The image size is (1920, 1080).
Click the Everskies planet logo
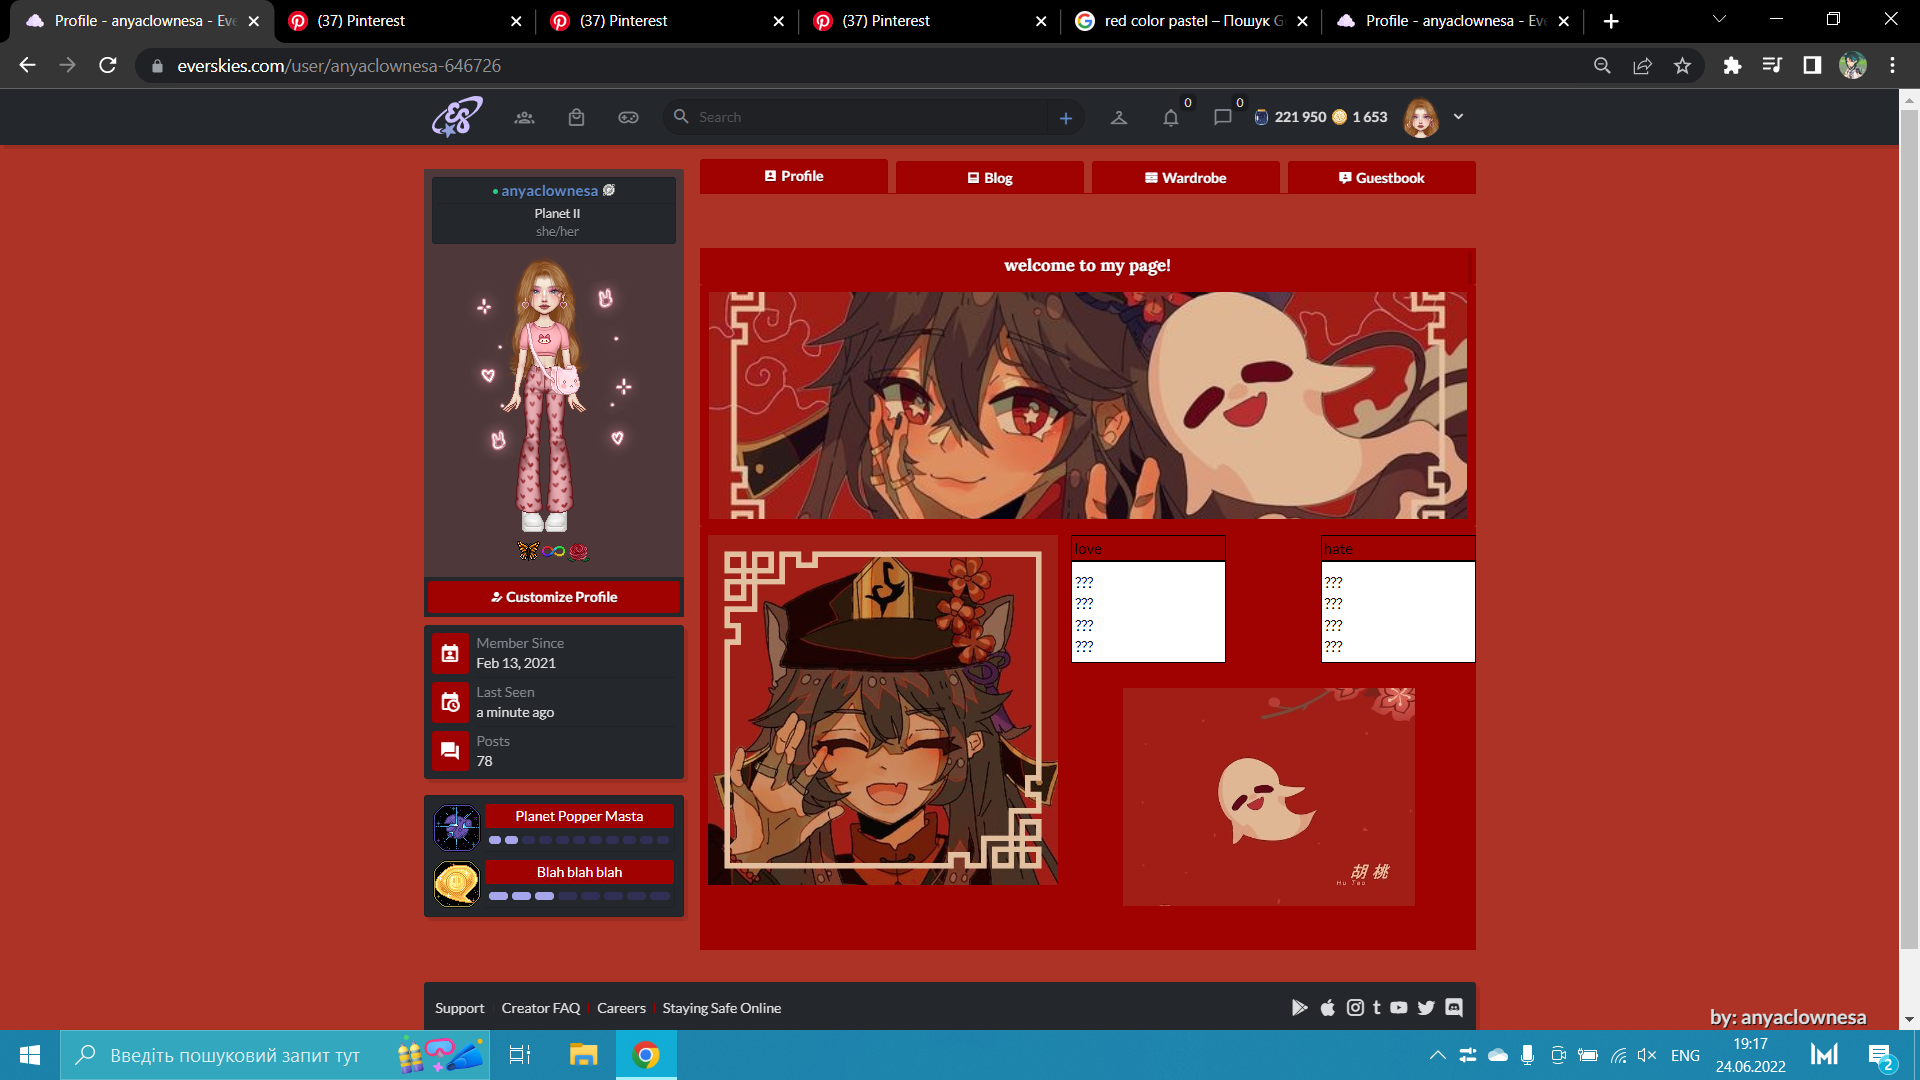(x=457, y=117)
